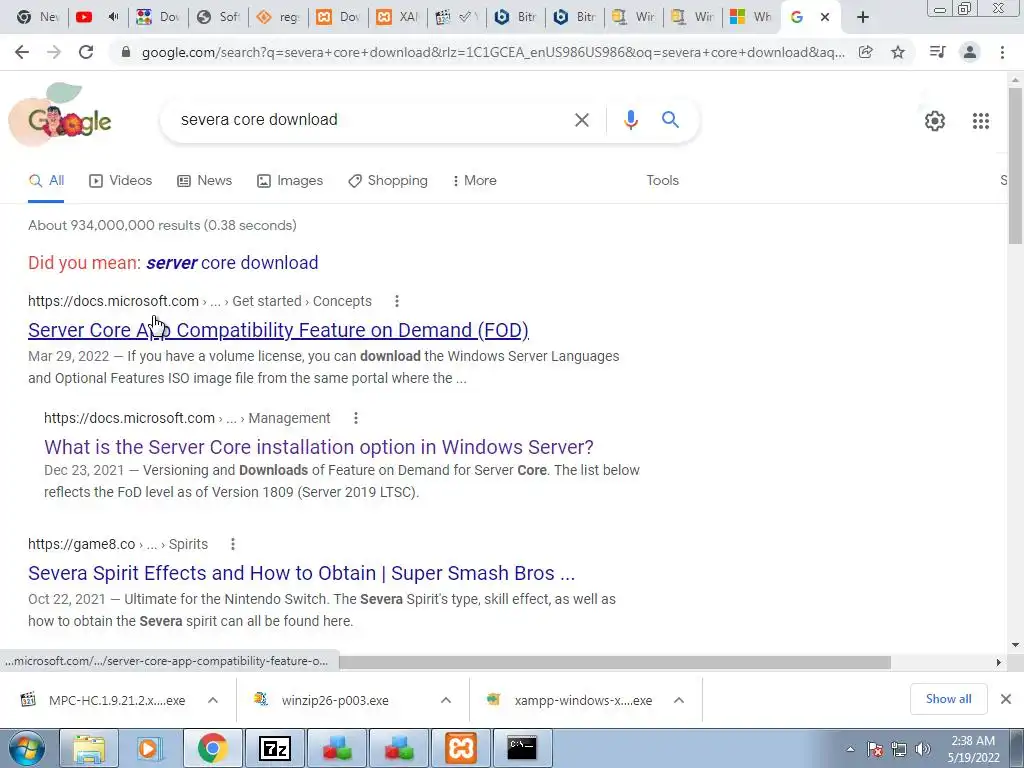
Task: Open Chrome three-dot menu
Action: [1002, 52]
